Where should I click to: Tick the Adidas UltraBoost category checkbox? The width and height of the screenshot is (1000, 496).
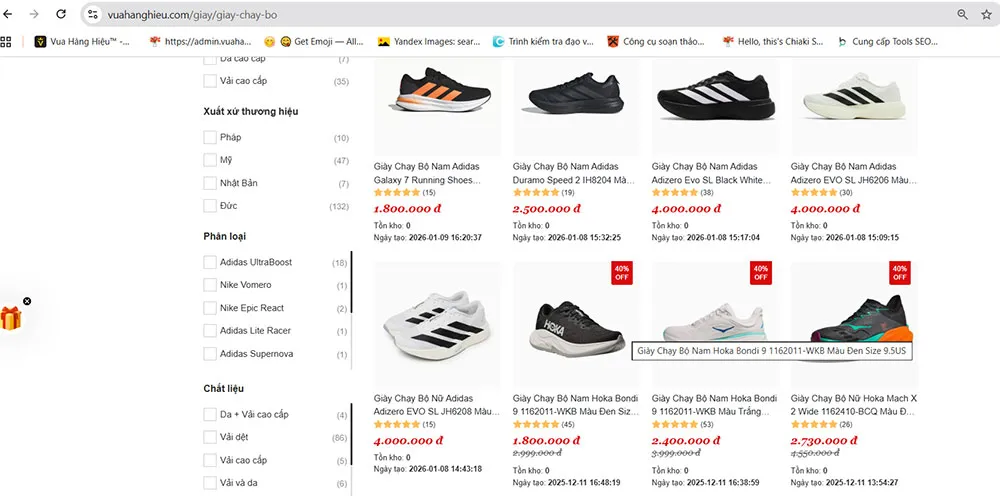(210, 263)
